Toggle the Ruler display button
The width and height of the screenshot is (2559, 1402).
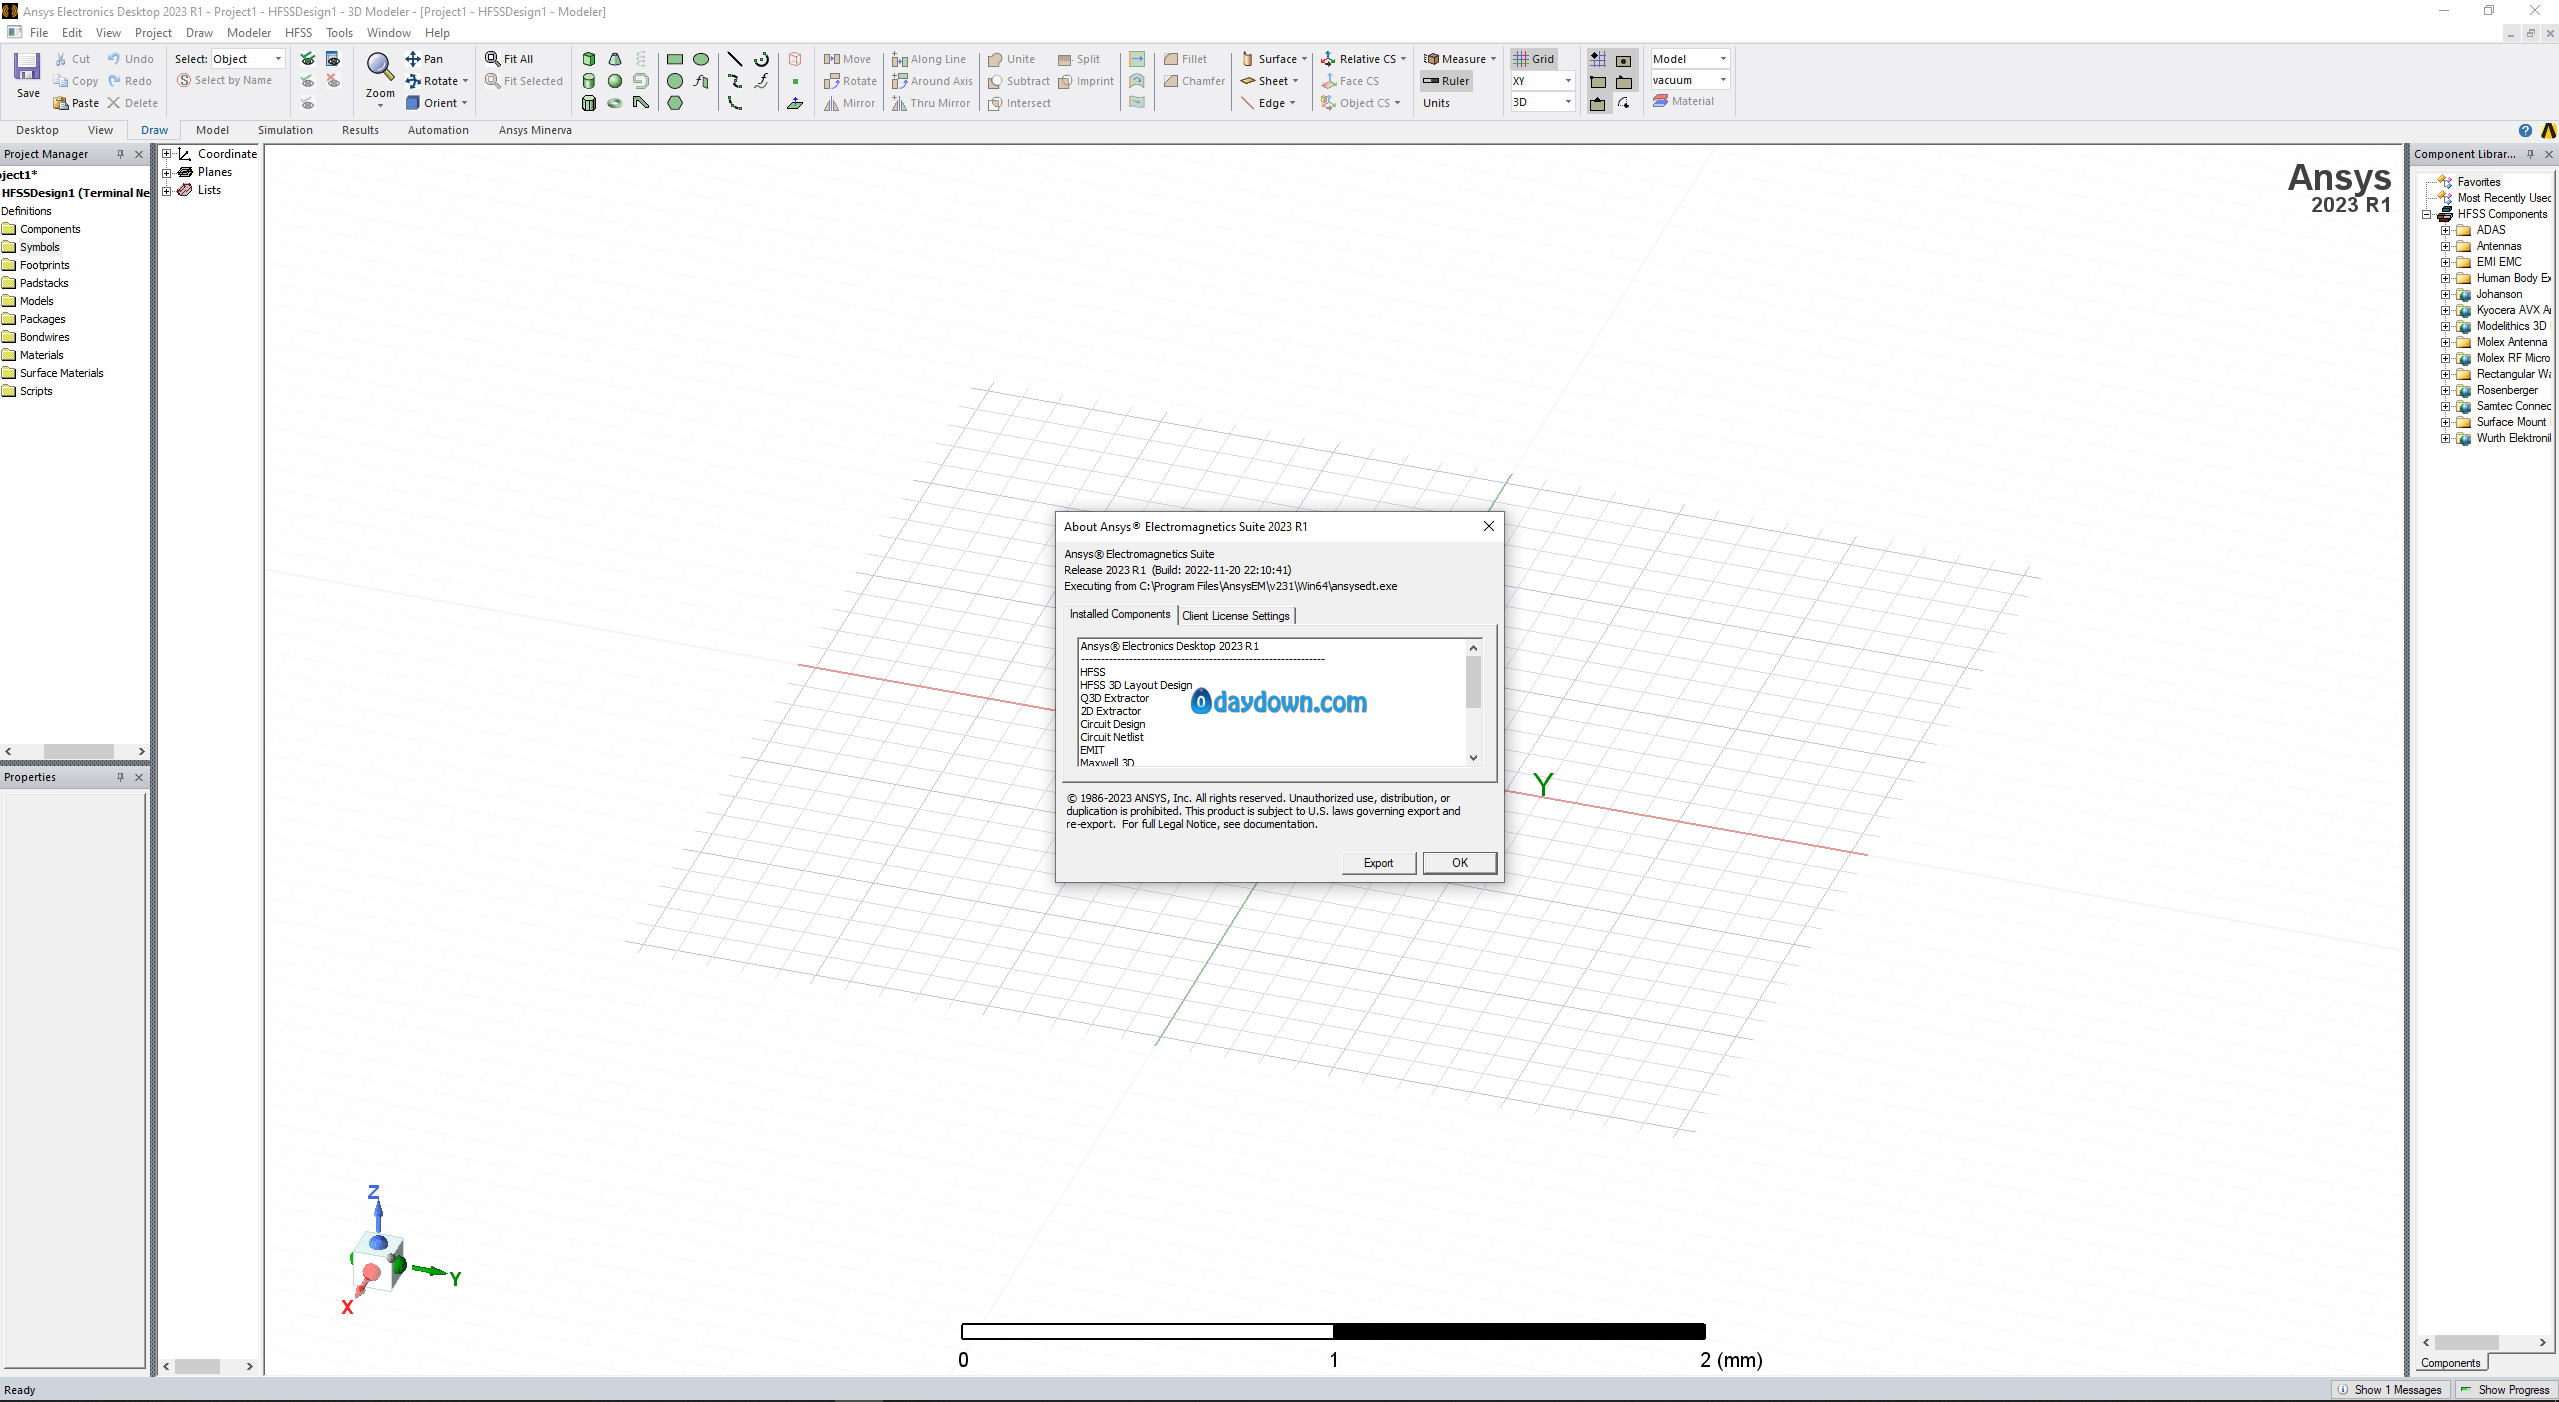tap(1446, 81)
